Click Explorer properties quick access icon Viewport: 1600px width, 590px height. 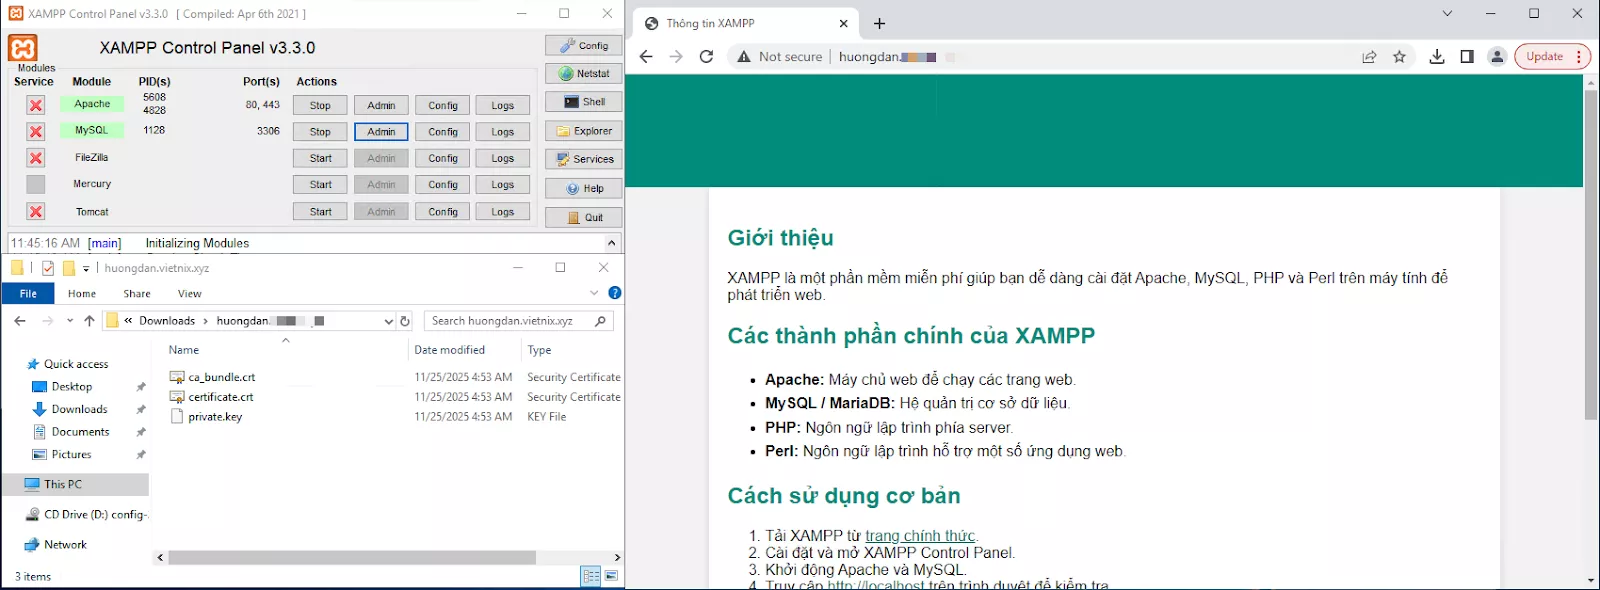pyautogui.click(x=48, y=268)
